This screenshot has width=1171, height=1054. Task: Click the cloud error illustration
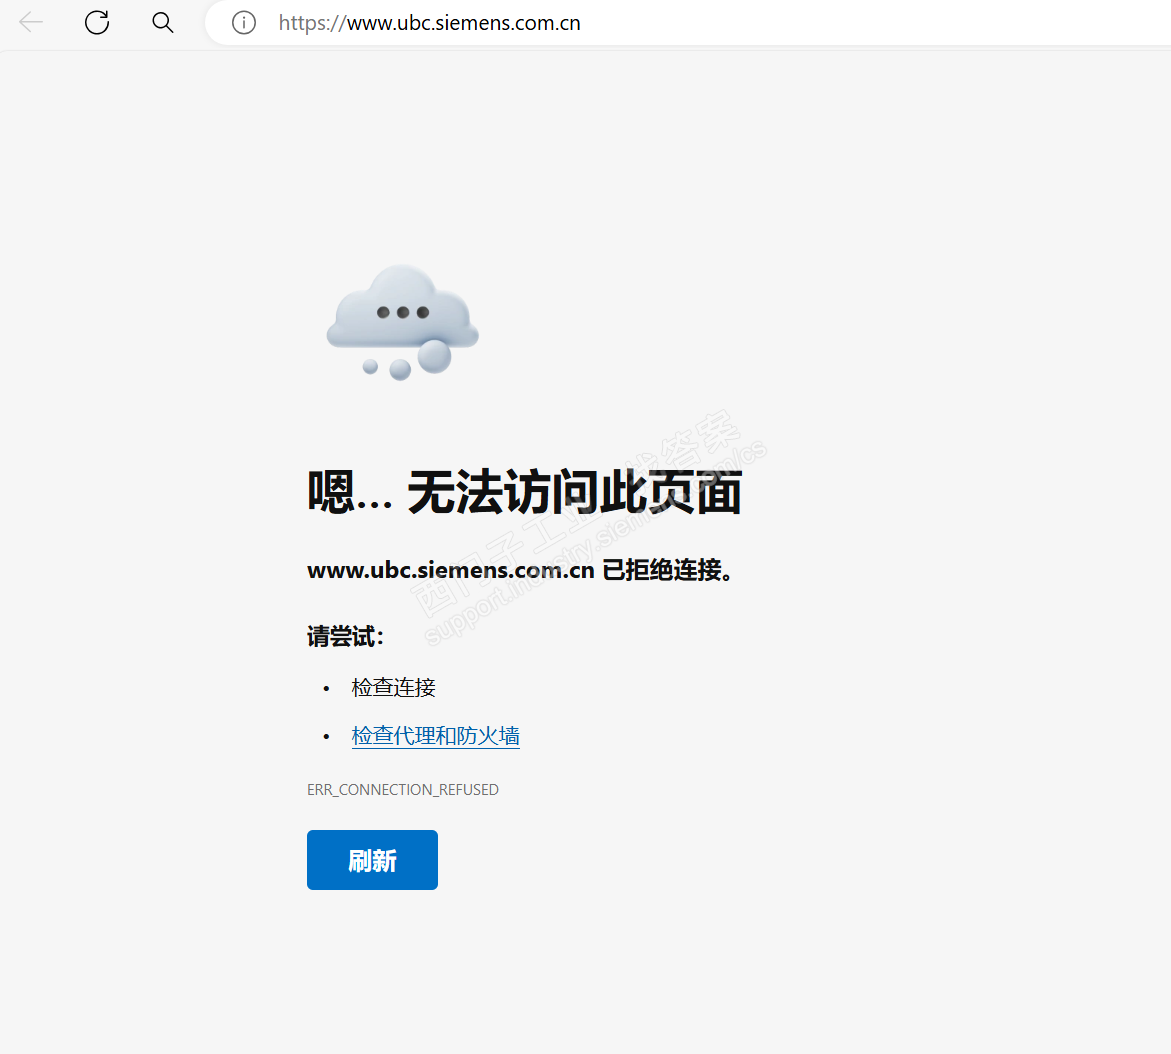coord(403,322)
